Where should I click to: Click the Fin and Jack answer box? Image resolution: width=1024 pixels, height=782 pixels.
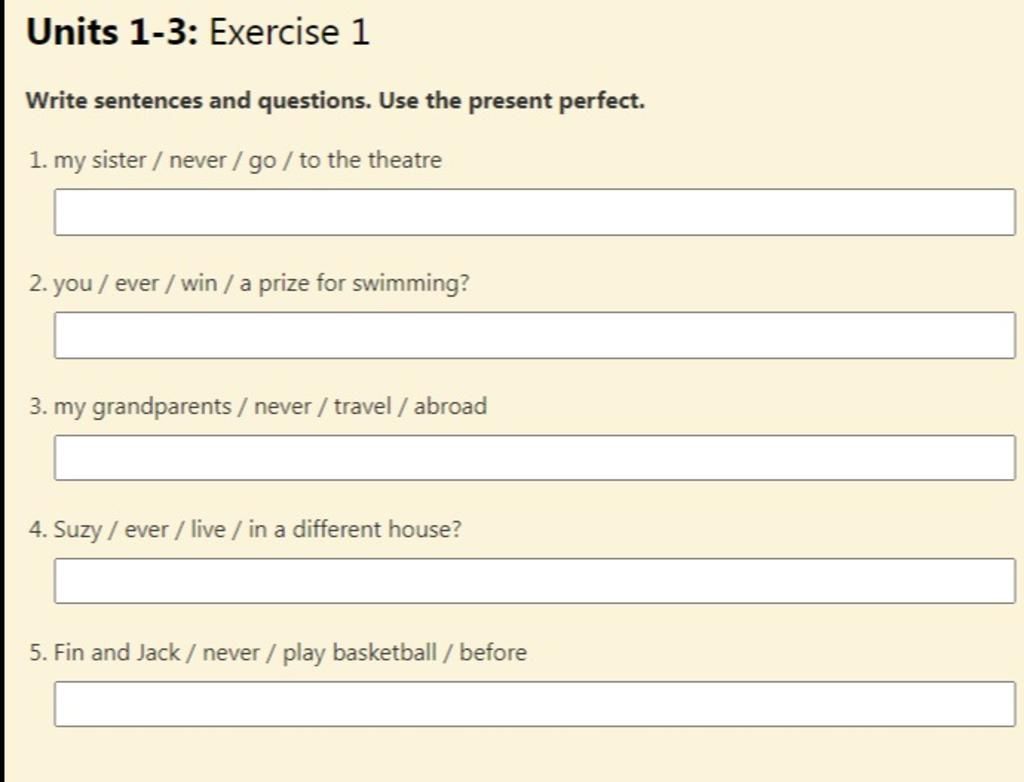tap(535, 704)
